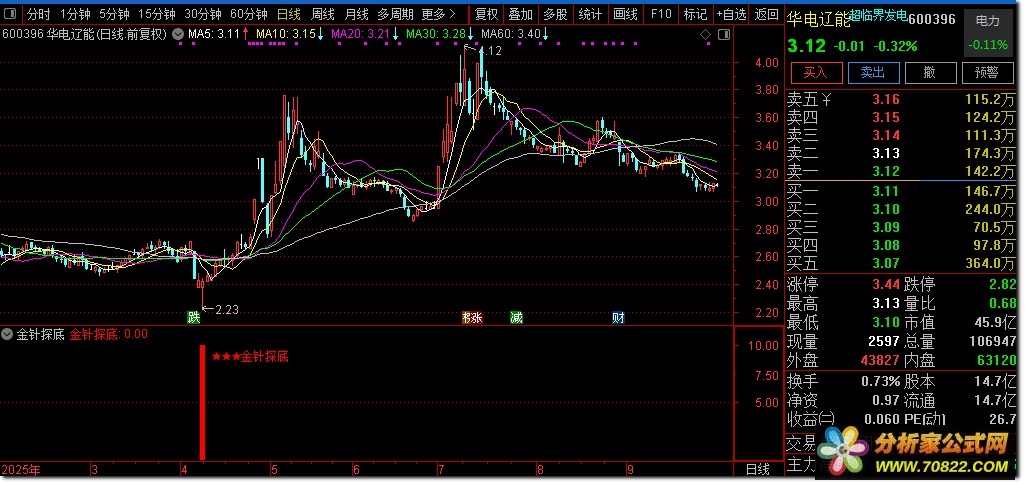Click the 2.23 low price annotation
1025x483 pixels.
(227, 310)
